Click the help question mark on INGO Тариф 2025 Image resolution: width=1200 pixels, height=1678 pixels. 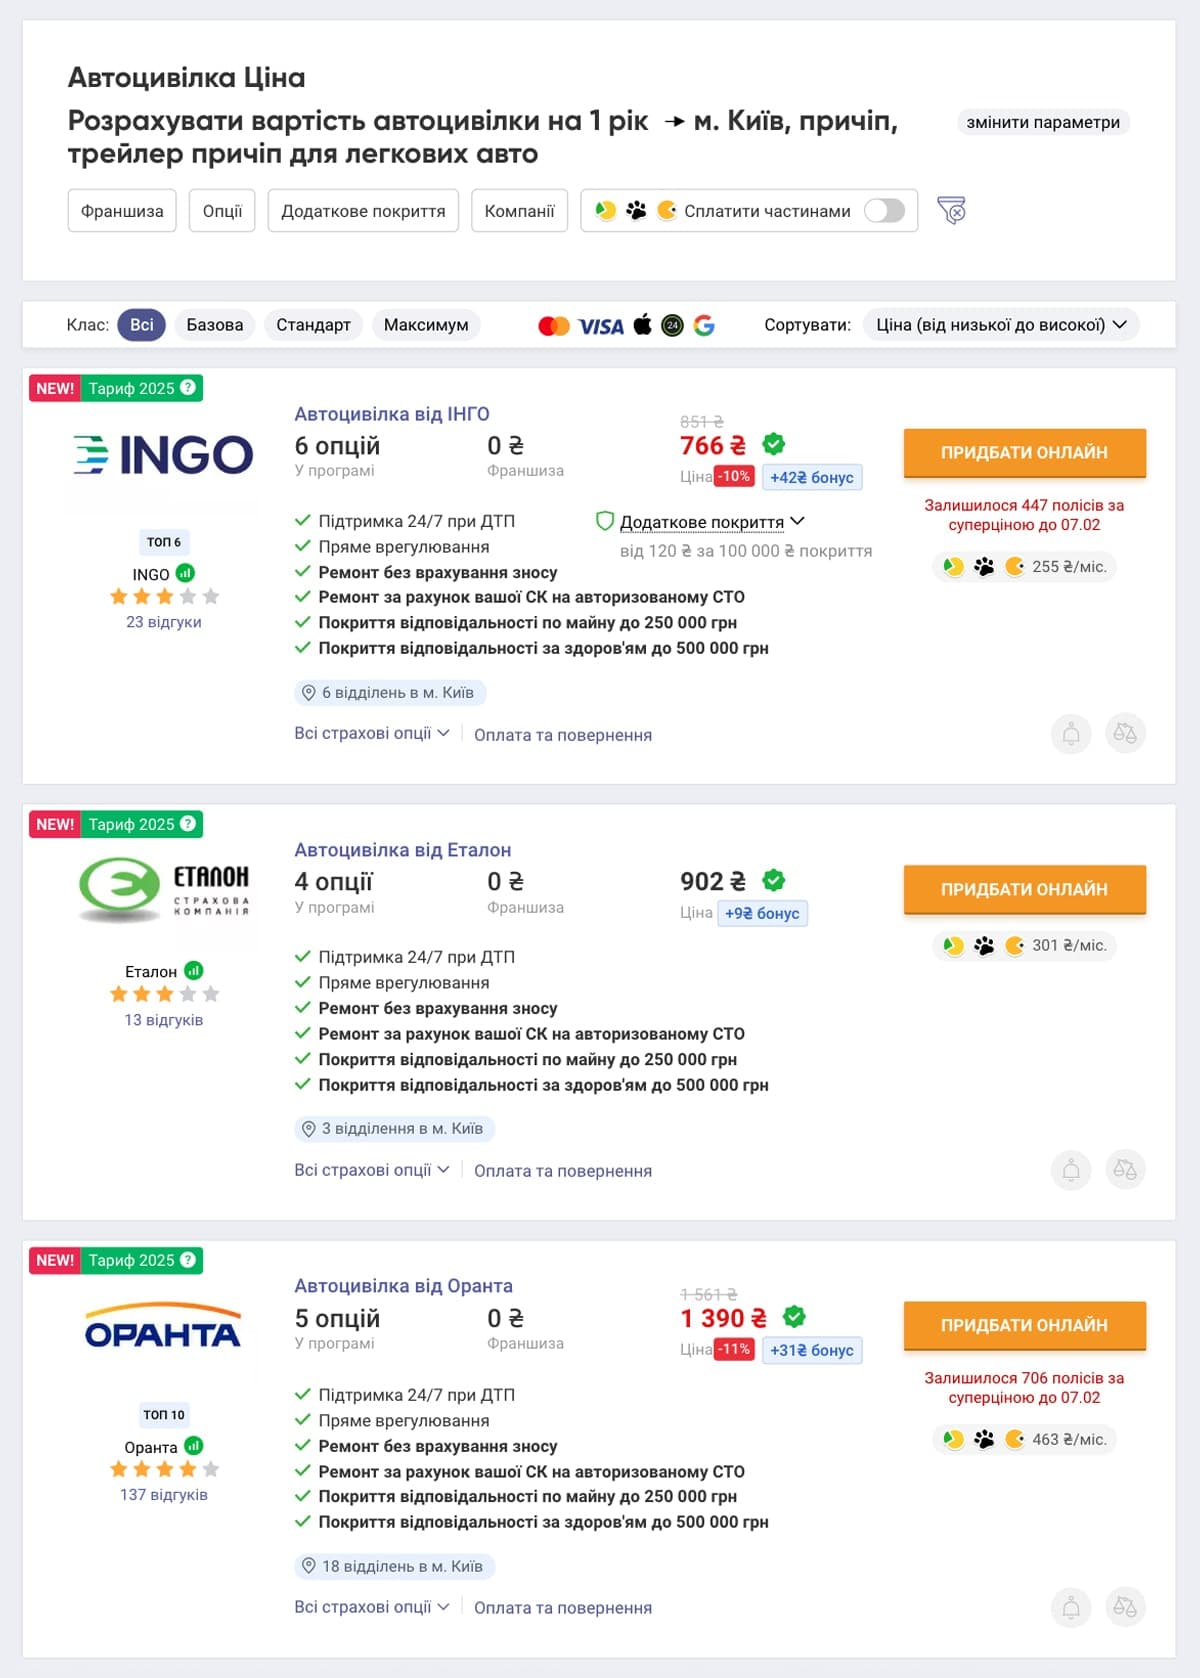pos(188,387)
